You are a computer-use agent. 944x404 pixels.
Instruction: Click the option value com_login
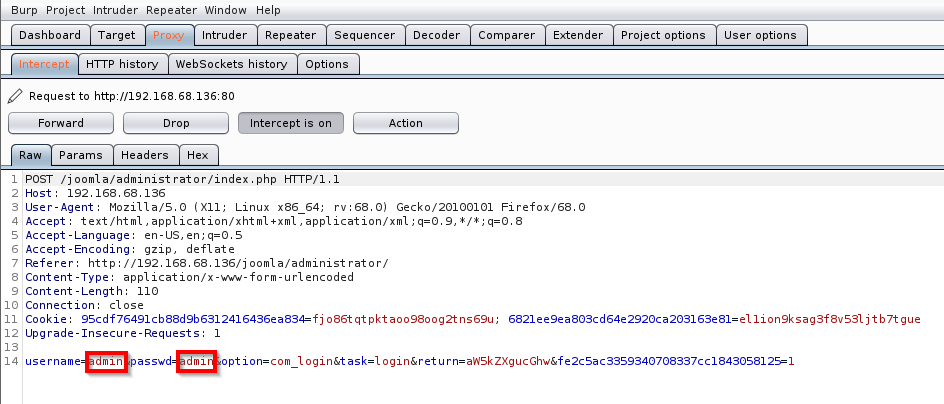pos(302,361)
